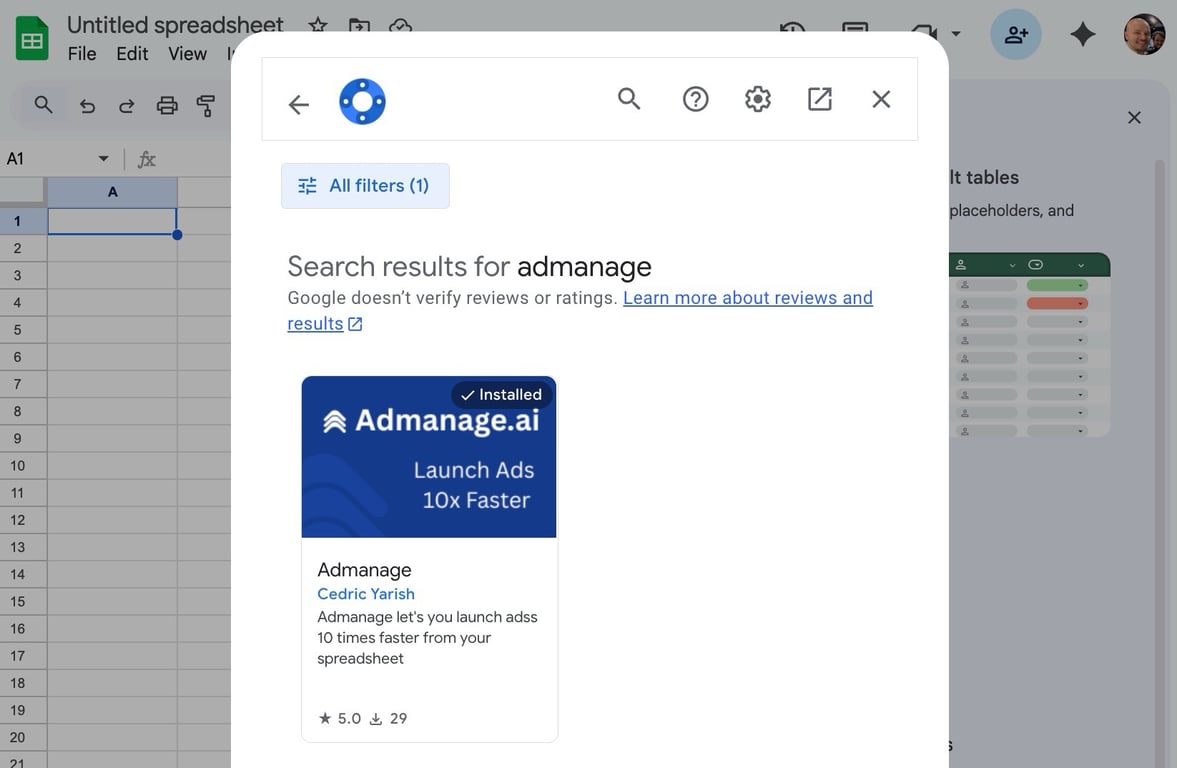Open All filters (1) button
The height and width of the screenshot is (768, 1177).
tap(365, 185)
